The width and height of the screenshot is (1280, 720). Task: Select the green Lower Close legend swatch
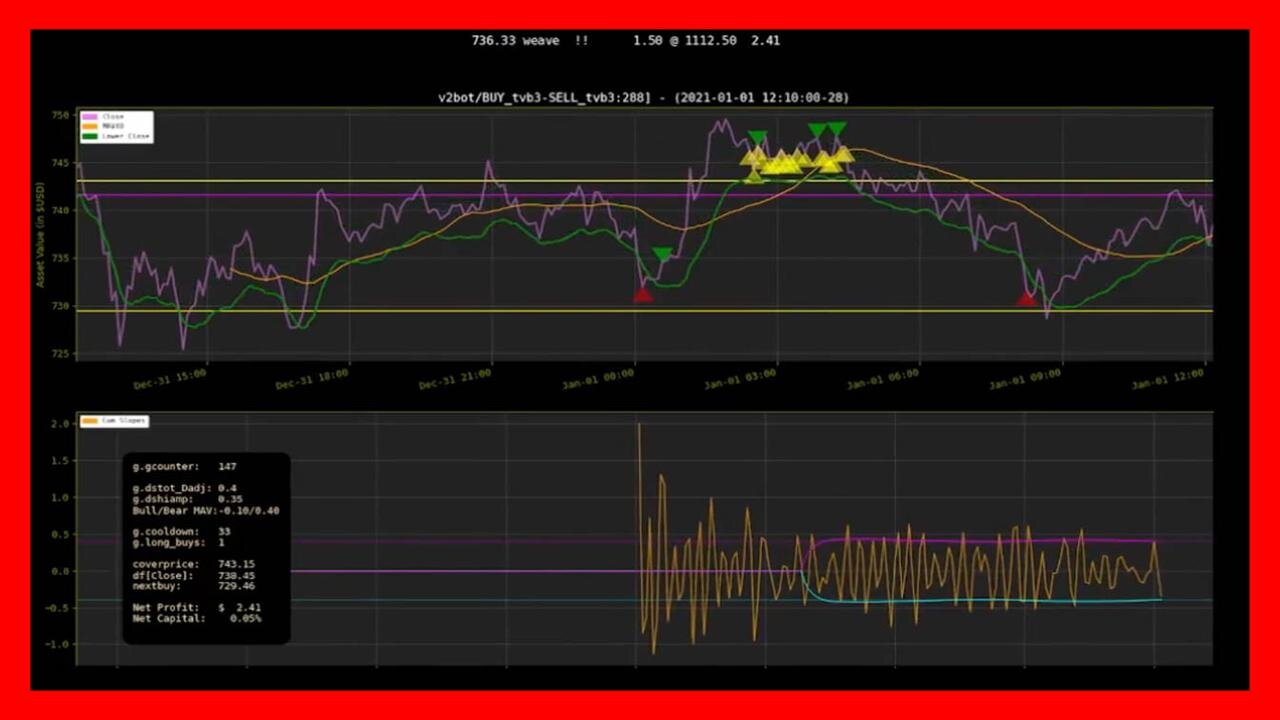[x=91, y=136]
